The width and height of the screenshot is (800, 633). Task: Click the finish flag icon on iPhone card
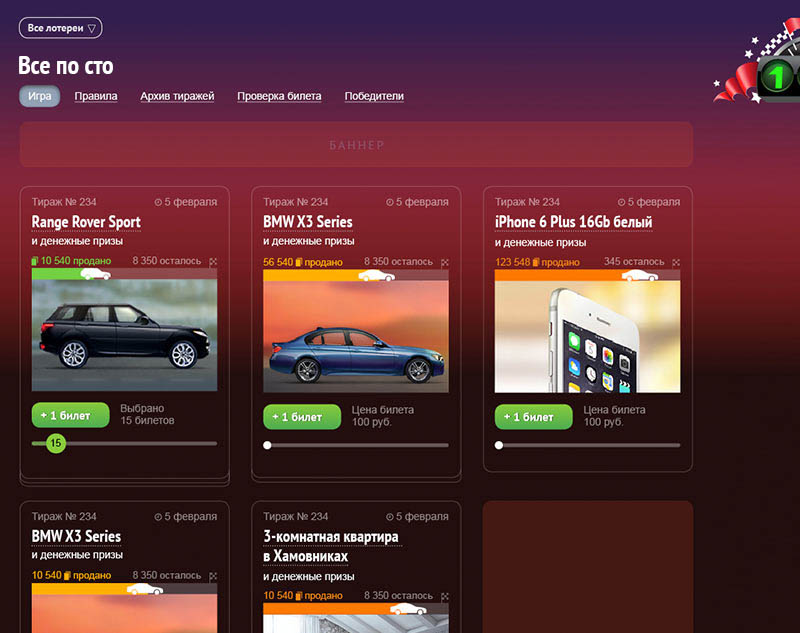(x=676, y=262)
